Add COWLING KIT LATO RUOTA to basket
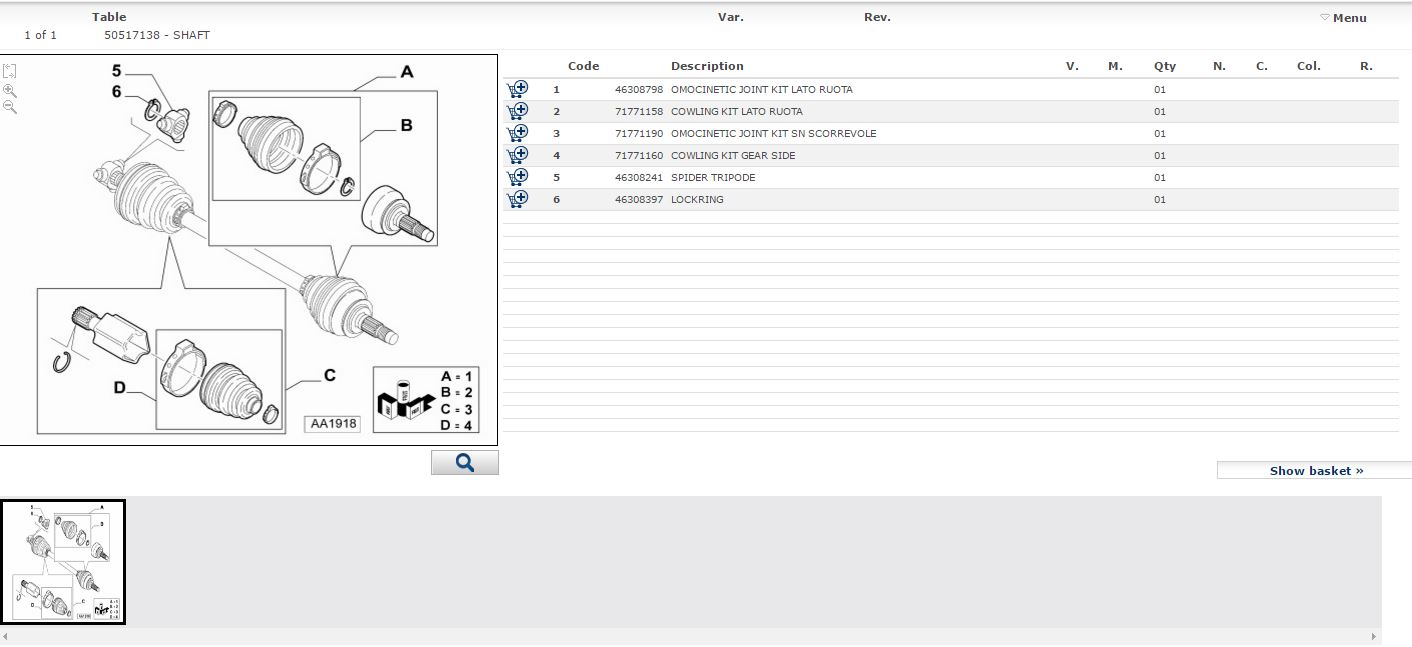This screenshot has height=647, width=1412. (x=517, y=112)
